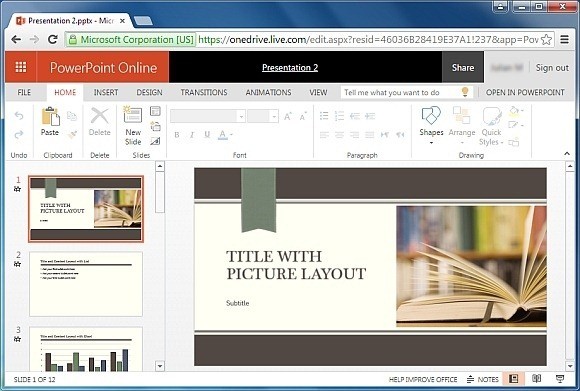Switch to the VIEW tab

pos(318,92)
